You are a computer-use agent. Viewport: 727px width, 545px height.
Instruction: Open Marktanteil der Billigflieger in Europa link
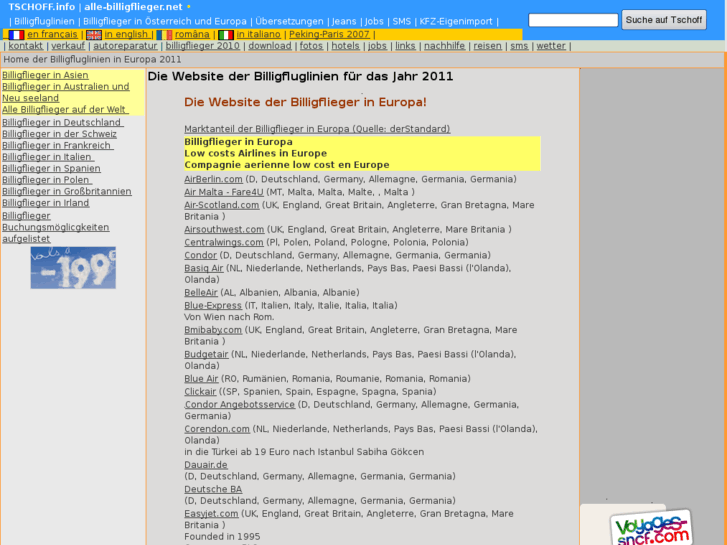pyautogui.click(x=317, y=129)
